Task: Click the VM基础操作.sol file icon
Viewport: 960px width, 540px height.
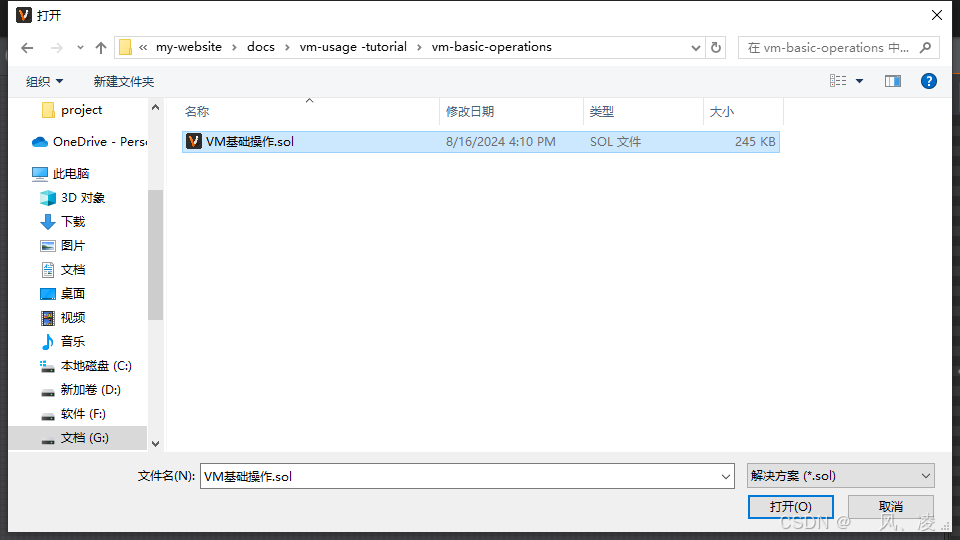Action: [193, 141]
